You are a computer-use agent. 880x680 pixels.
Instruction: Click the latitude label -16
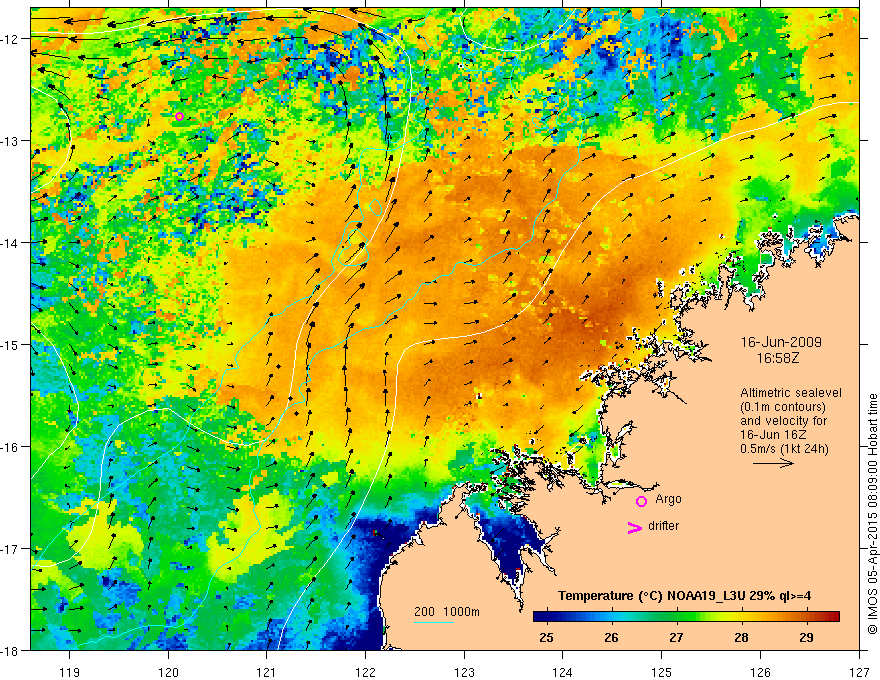click(11, 447)
